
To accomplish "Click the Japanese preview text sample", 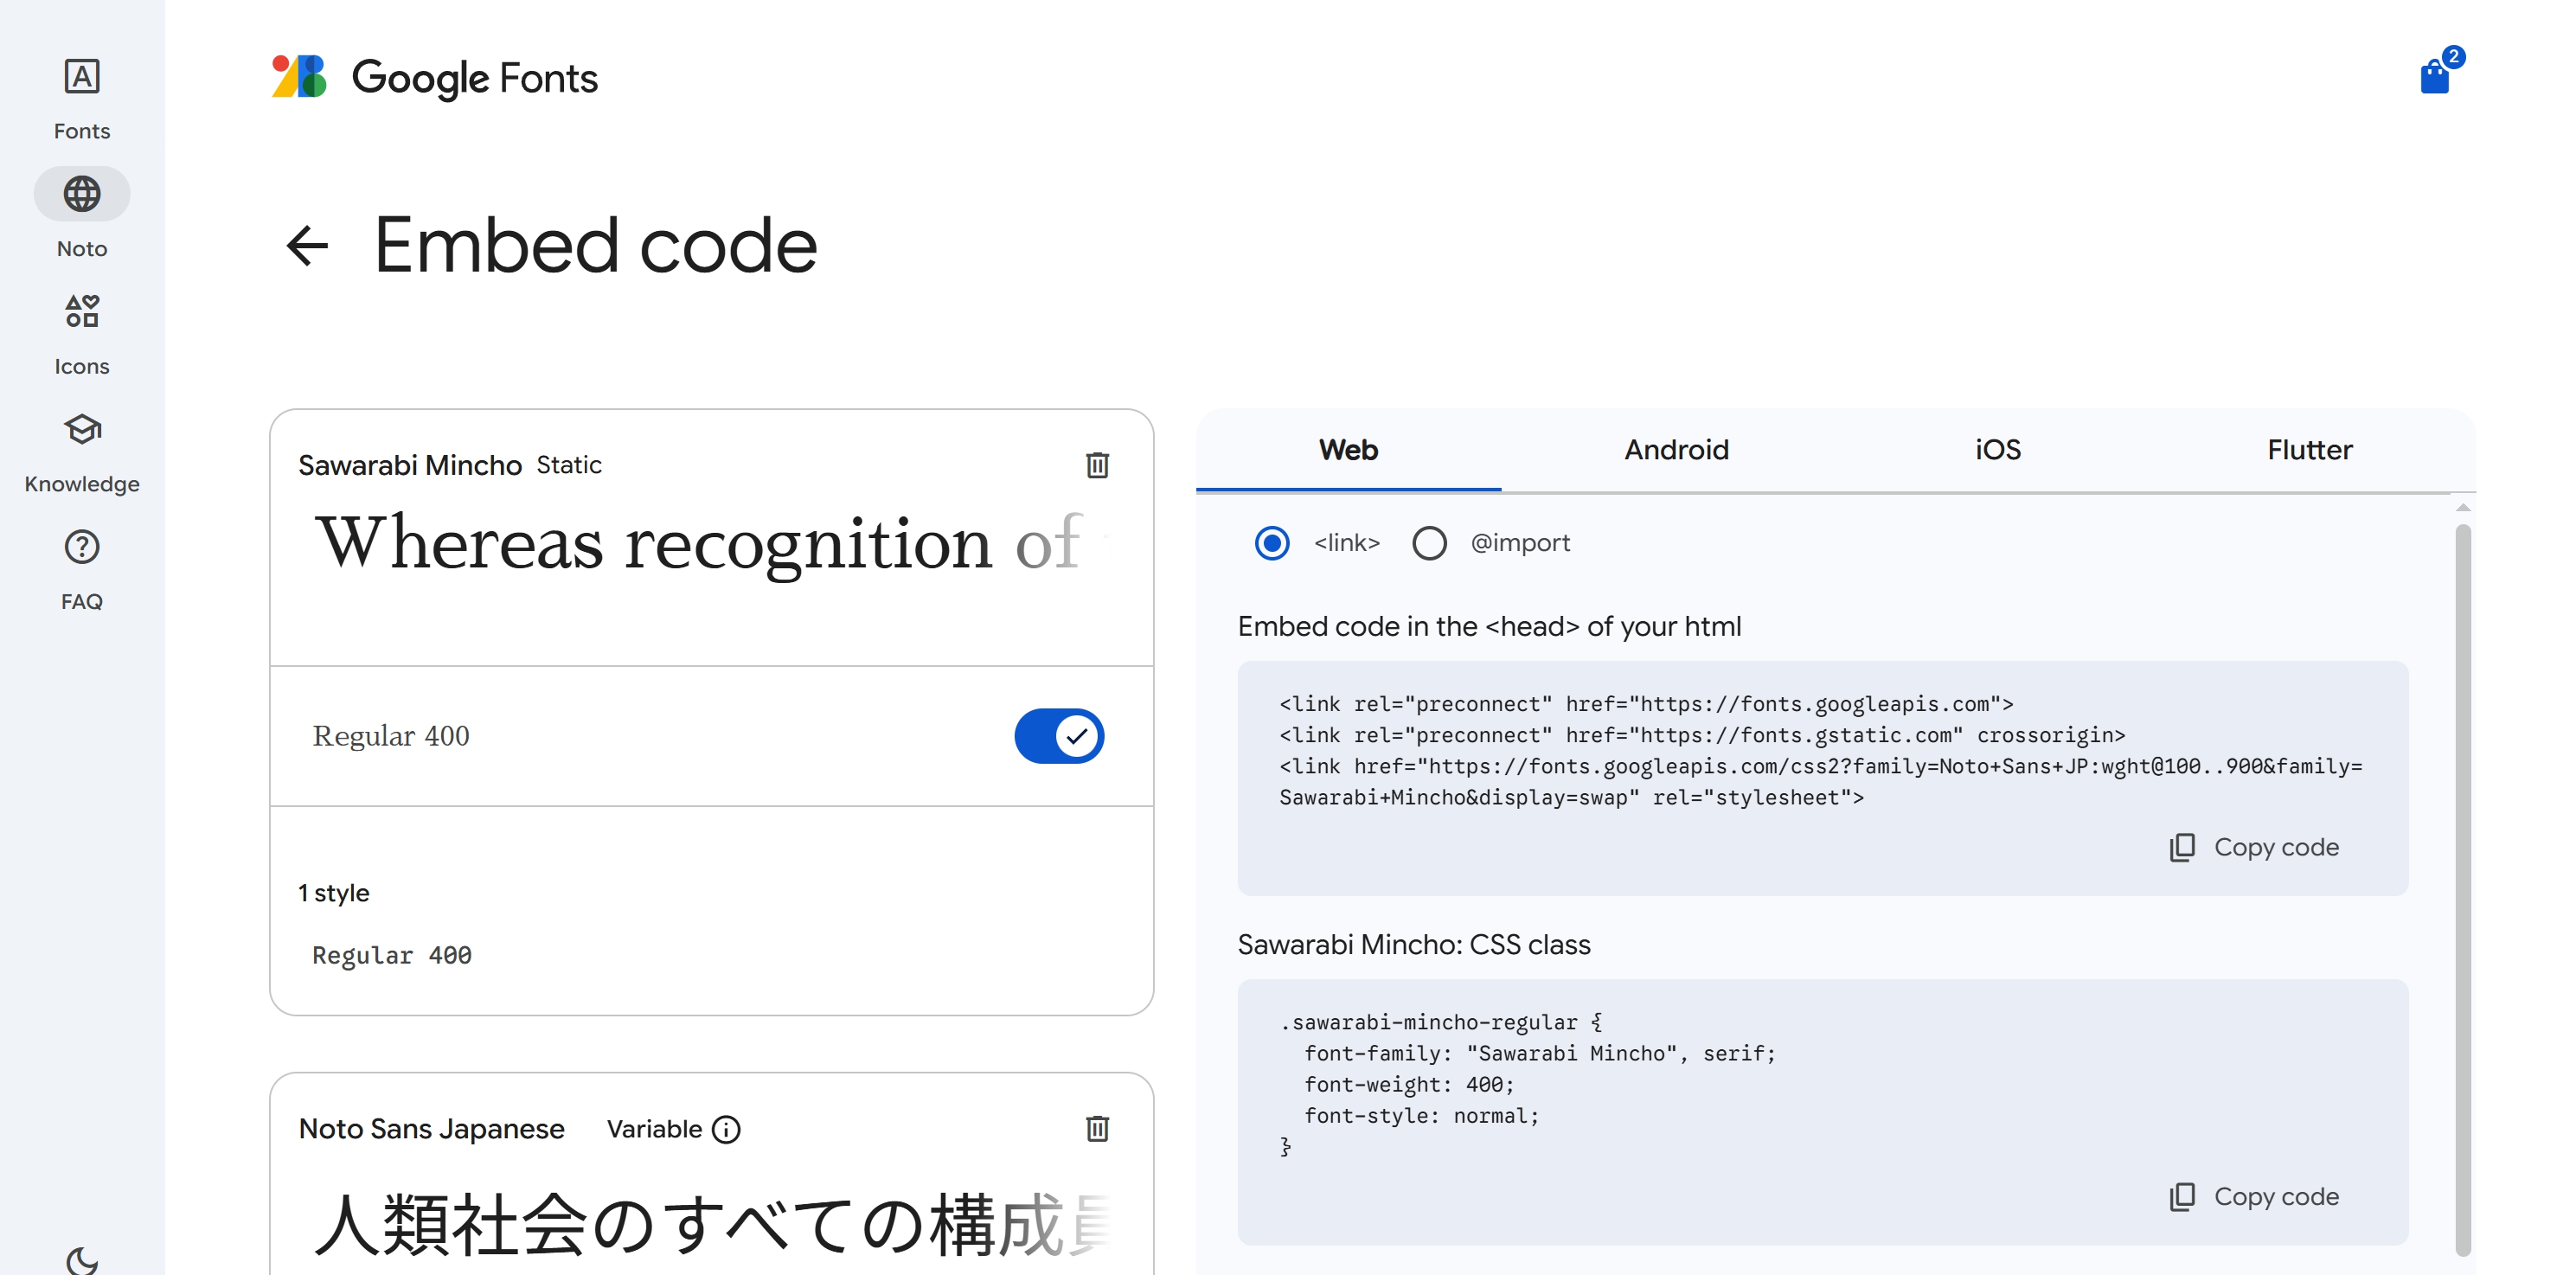I will point(712,1225).
